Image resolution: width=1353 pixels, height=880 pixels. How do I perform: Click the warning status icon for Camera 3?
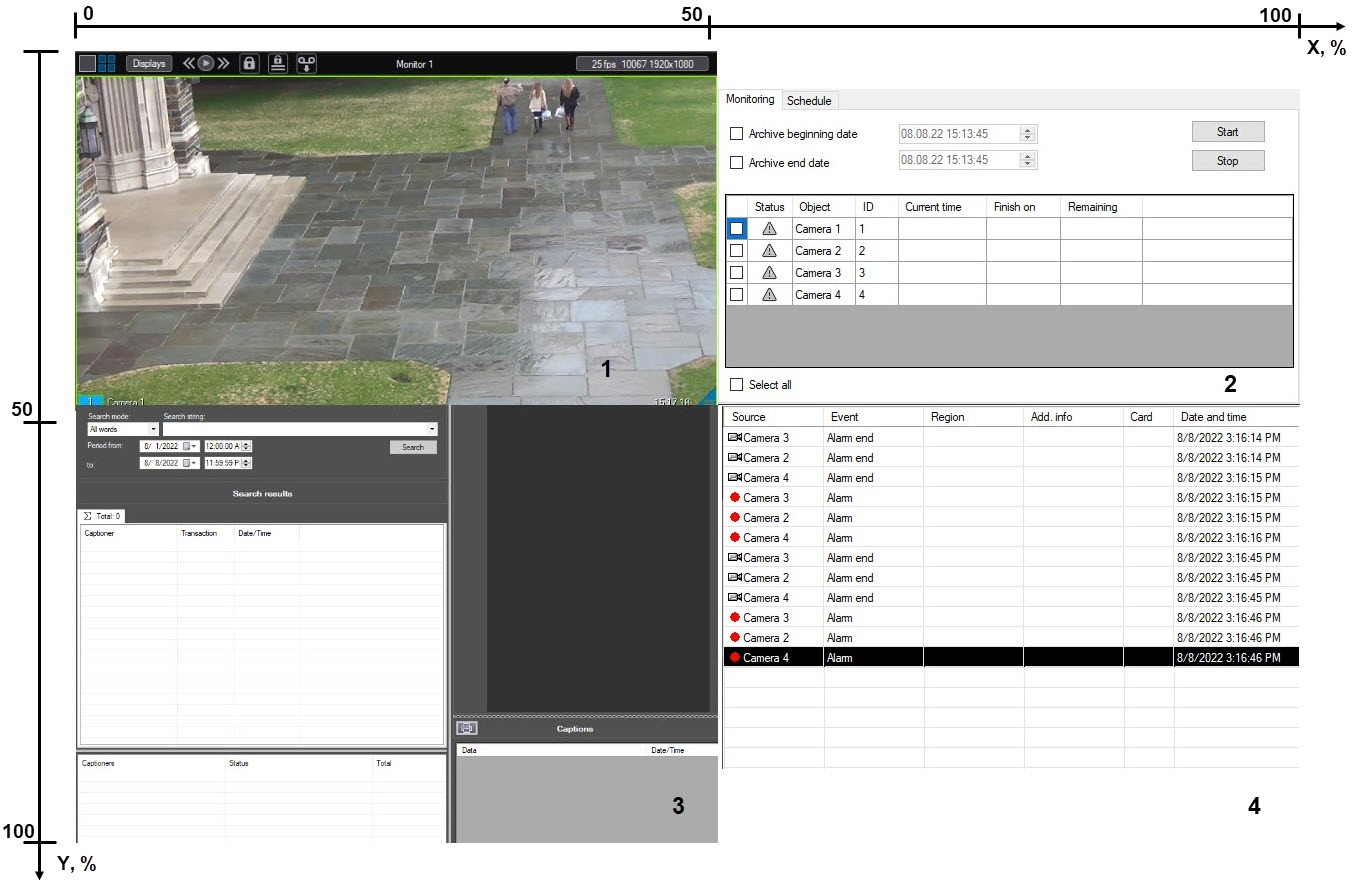[x=769, y=273]
